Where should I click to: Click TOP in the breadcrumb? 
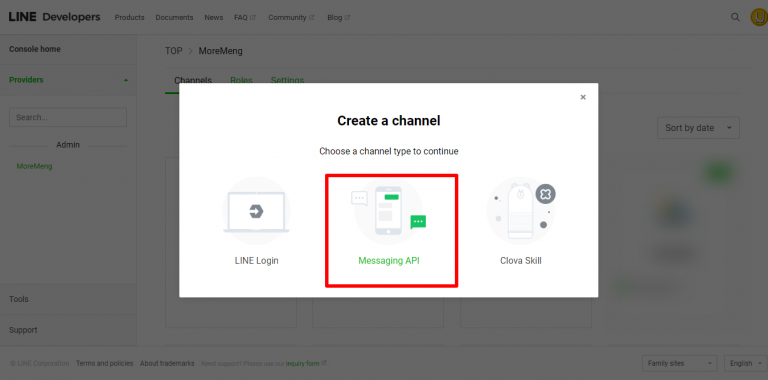click(173, 51)
